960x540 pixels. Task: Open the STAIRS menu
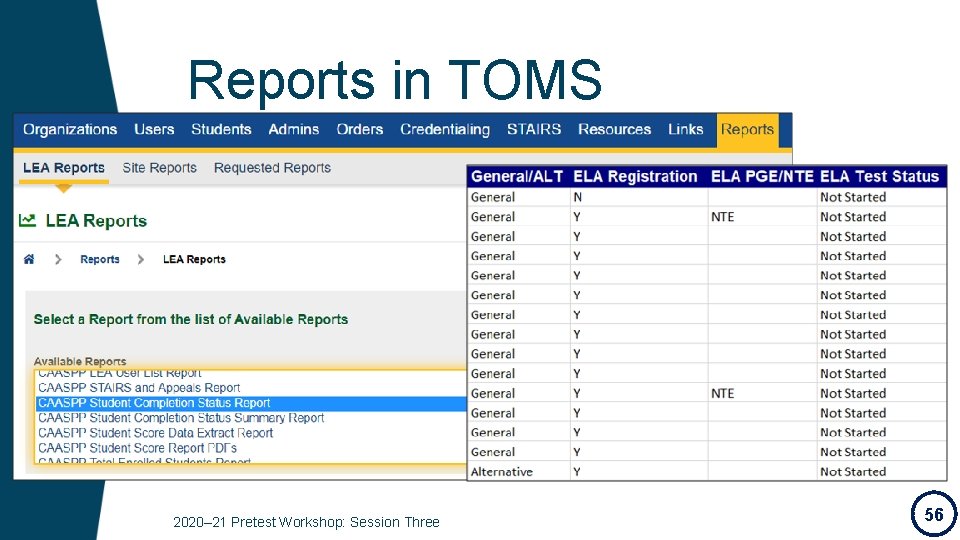click(534, 129)
